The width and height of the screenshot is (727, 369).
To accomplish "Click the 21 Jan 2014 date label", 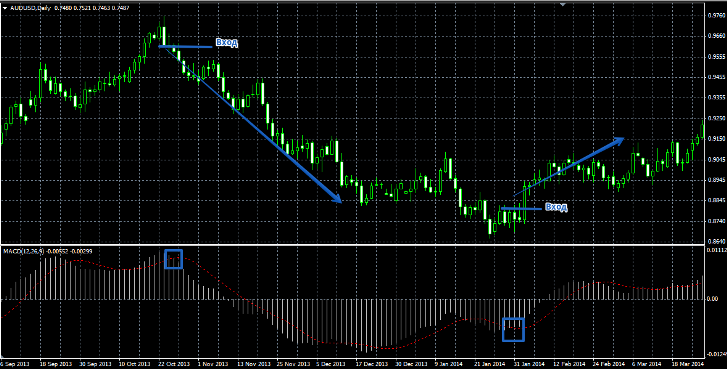I will (490, 365).
